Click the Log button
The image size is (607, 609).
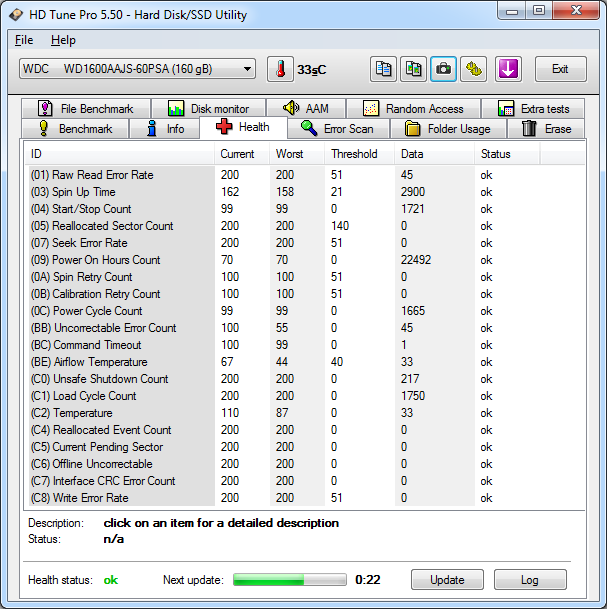coord(530,579)
